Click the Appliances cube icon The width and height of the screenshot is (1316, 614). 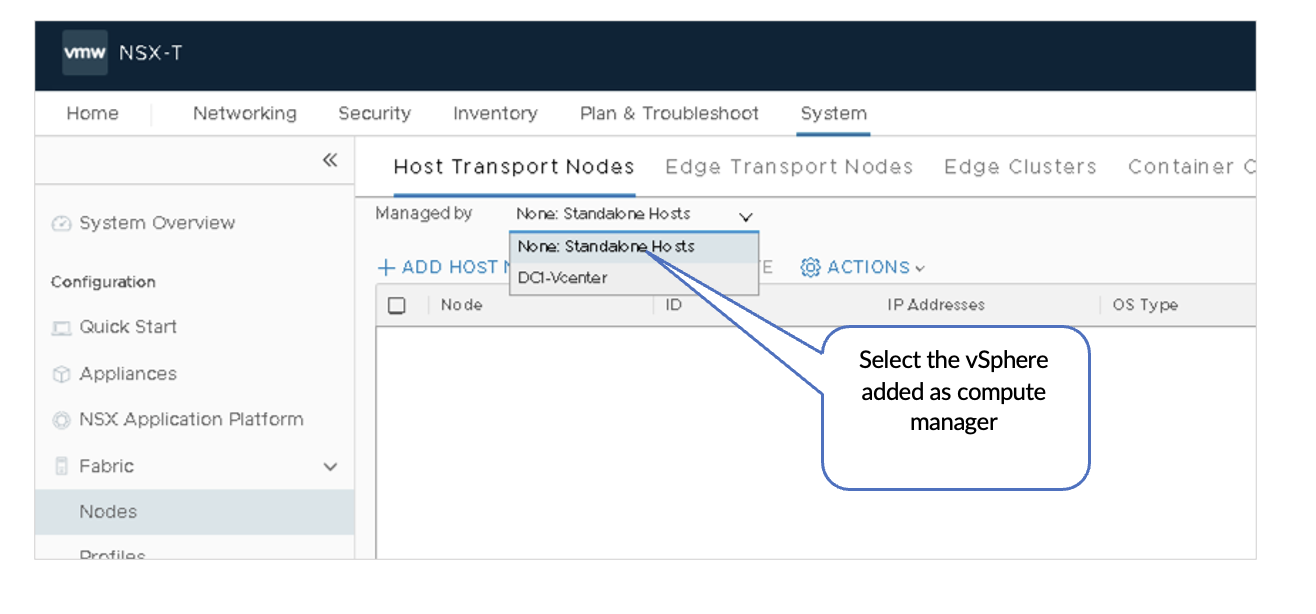tap(62, 375)
